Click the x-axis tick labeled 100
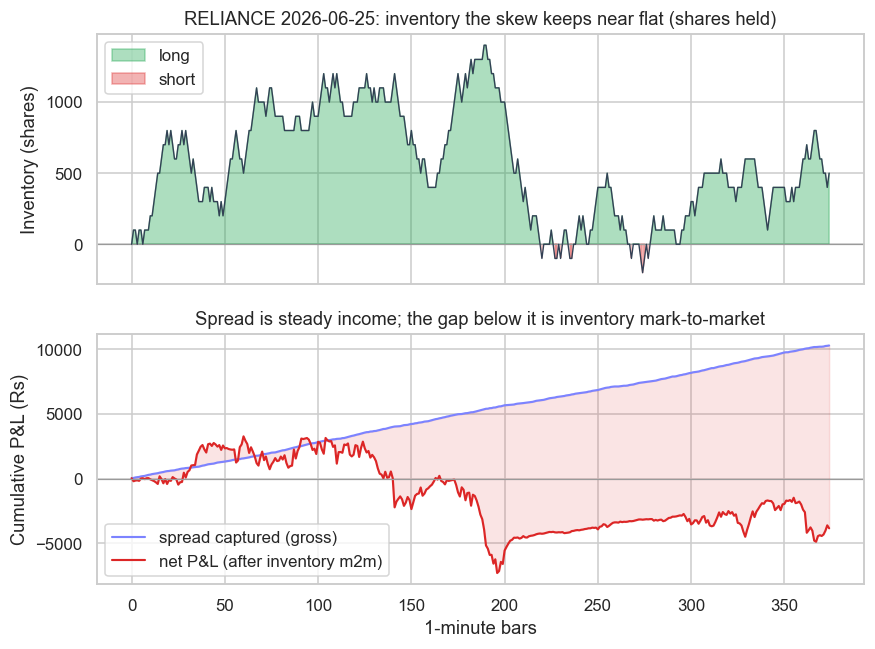Screen dimensions: 875x649 (x=318, y=605)
